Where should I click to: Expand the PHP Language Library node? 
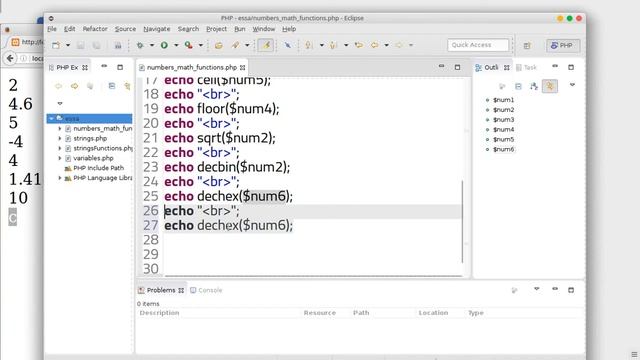pyautogui.click(x=60, y=178)
